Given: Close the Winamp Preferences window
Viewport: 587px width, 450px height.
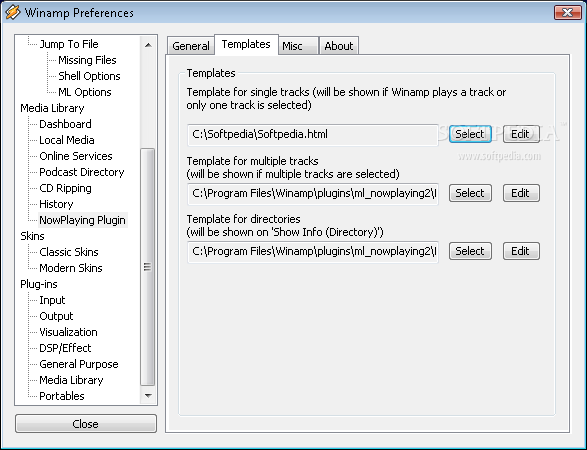Looking at the screenshot, I should pos(568,12).
